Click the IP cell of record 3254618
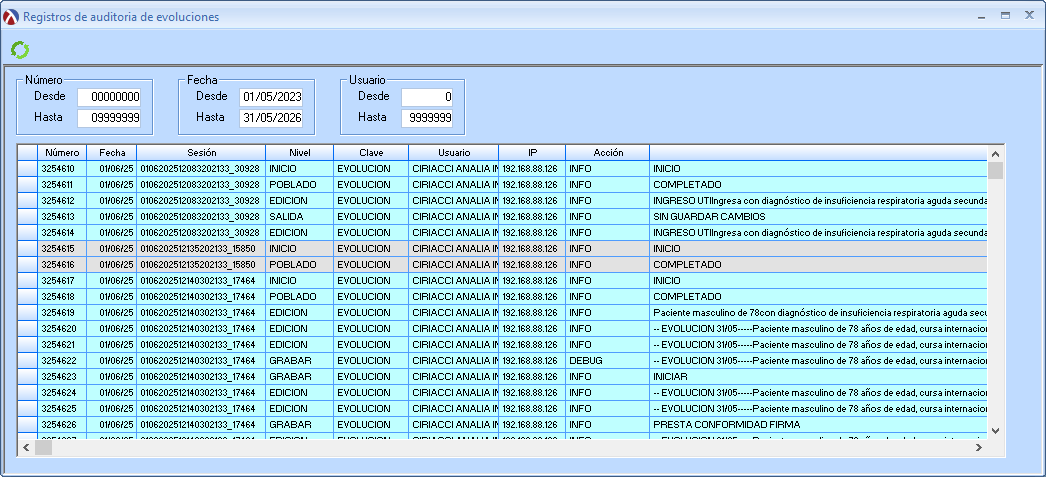Viewport: 1046px width, 477px height. (x=532, y=297)
